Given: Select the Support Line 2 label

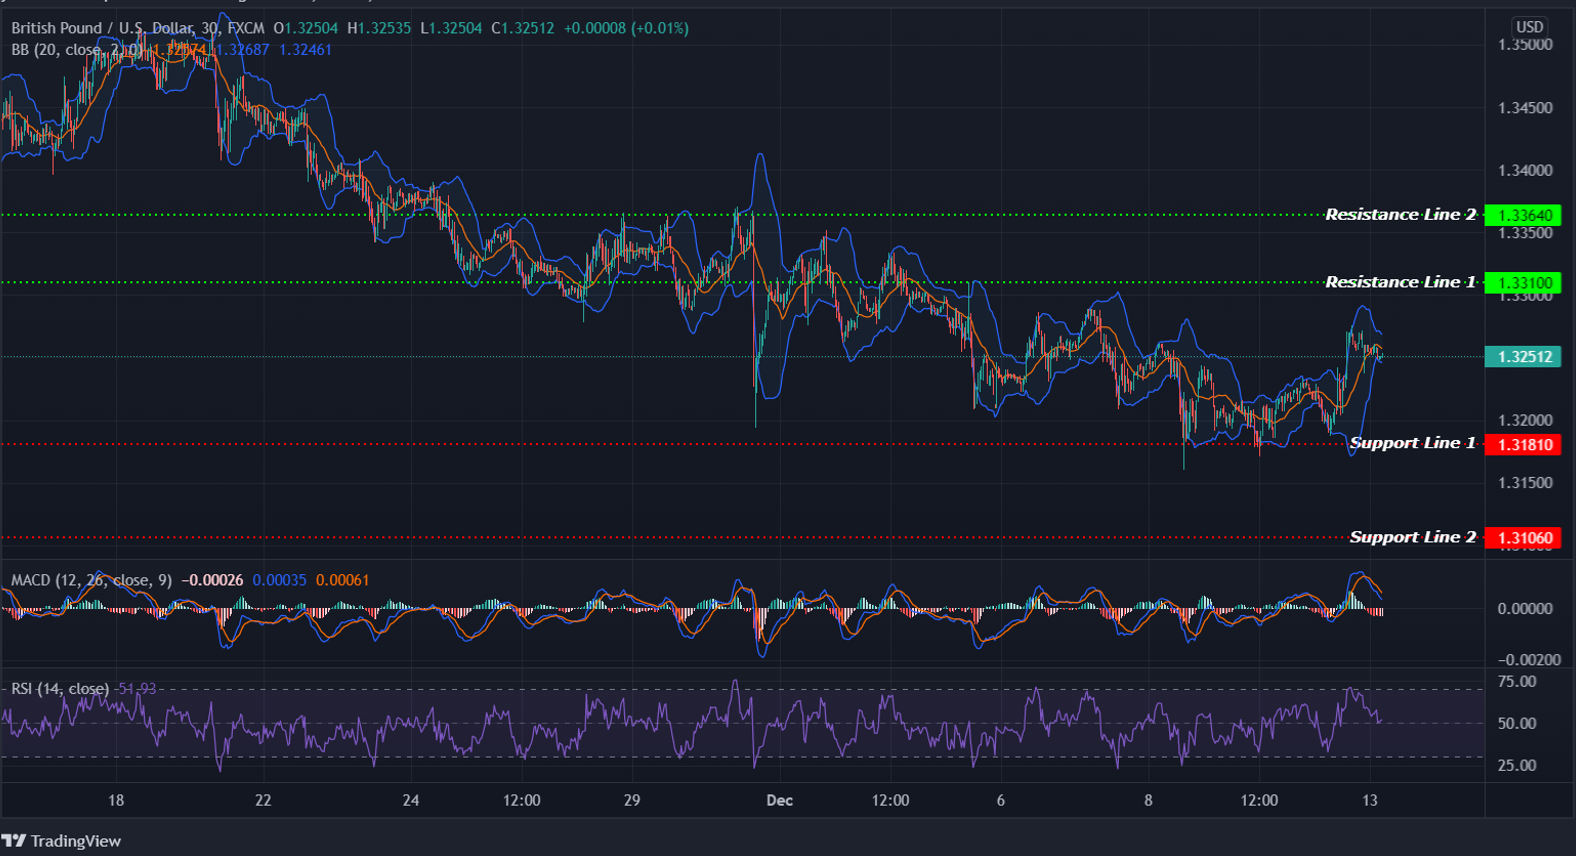Looking at the screenshot, I should 1412,537.
